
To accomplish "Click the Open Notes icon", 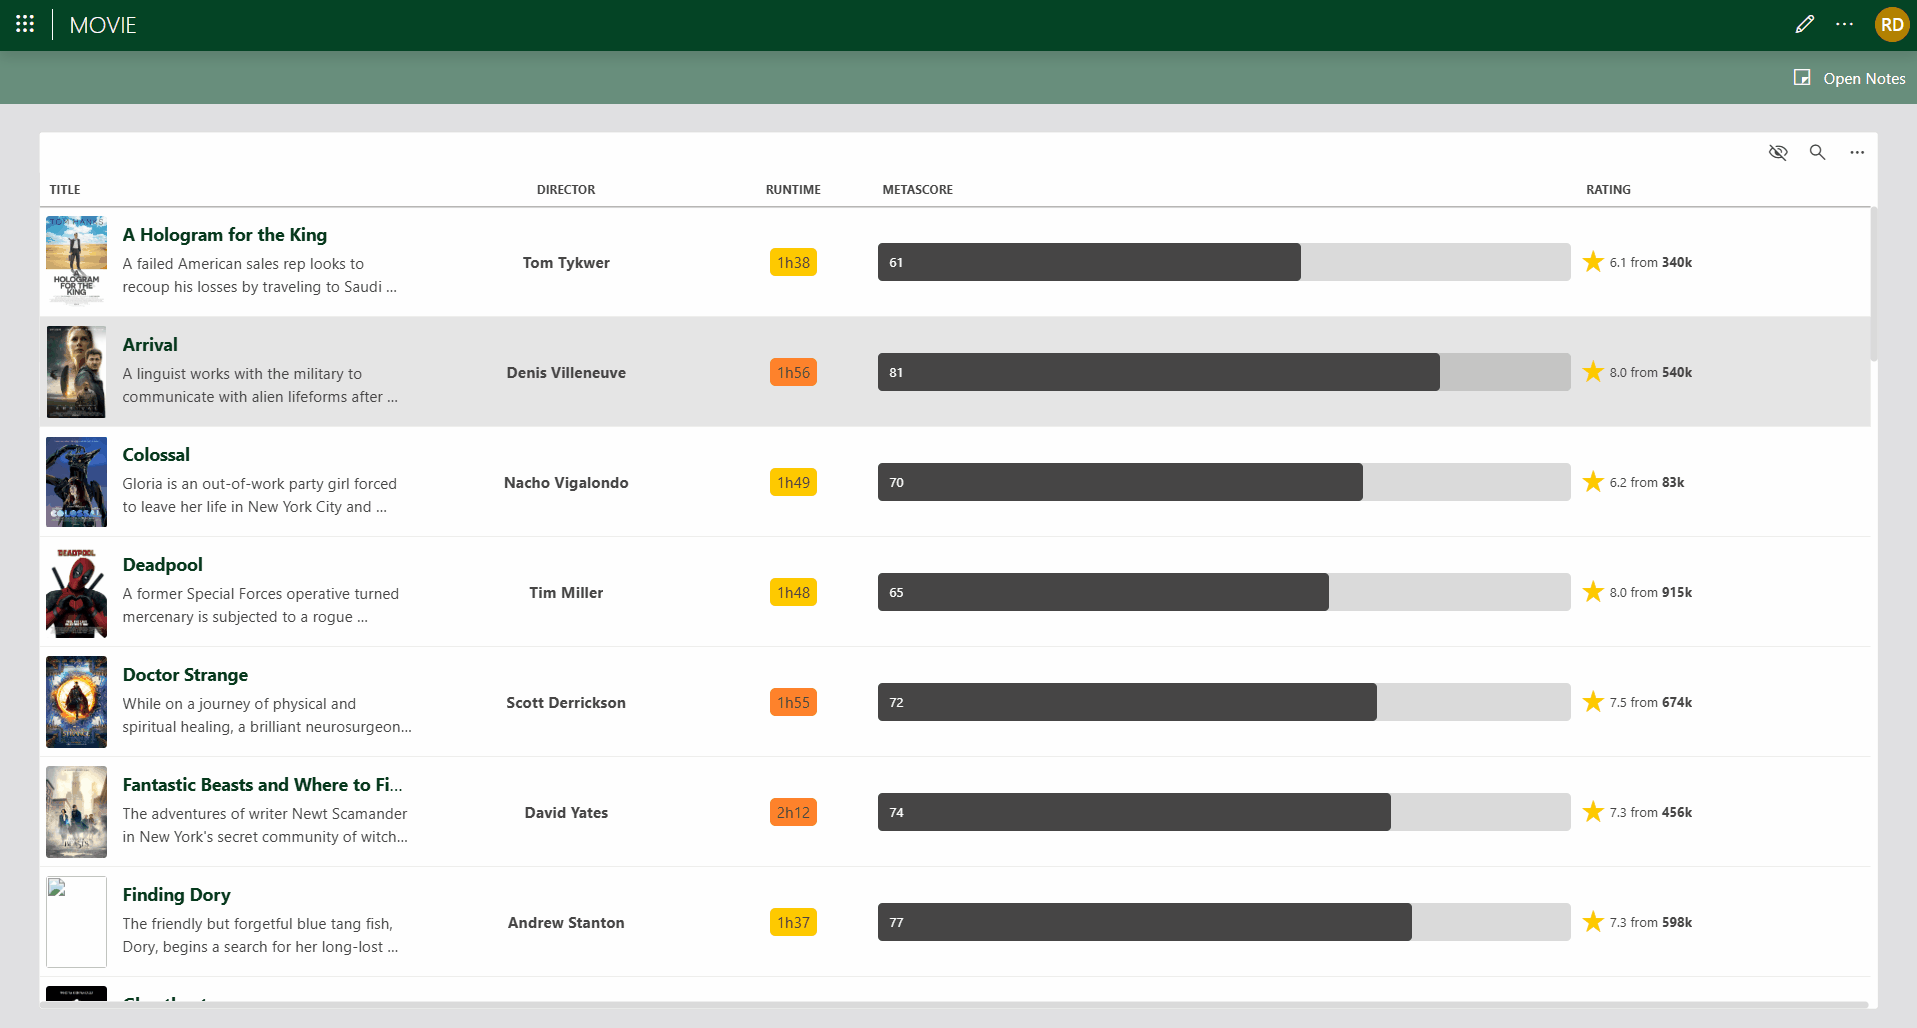I will pyautogui.click(x=1801, y=77).
